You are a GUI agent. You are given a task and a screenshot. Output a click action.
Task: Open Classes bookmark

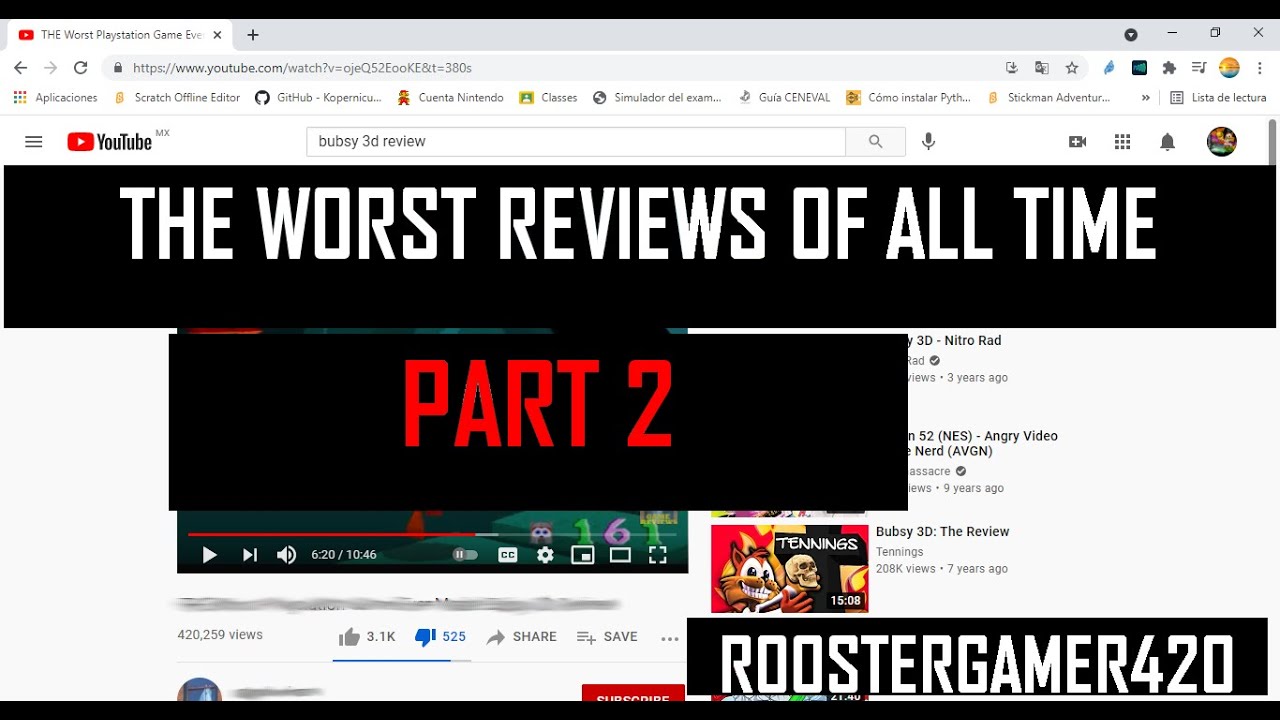click(548, 98)
